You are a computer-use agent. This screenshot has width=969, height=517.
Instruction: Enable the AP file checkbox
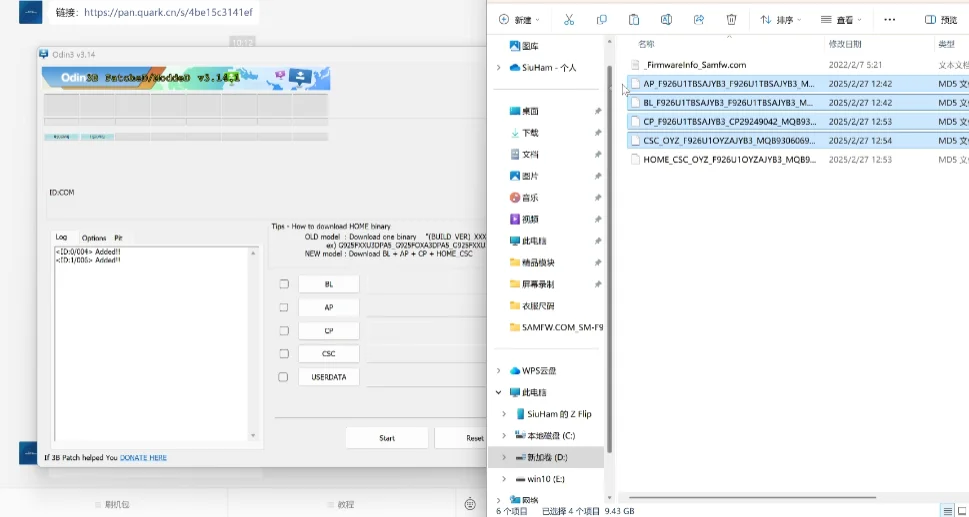pyautogui.click(x=284, y=307)
